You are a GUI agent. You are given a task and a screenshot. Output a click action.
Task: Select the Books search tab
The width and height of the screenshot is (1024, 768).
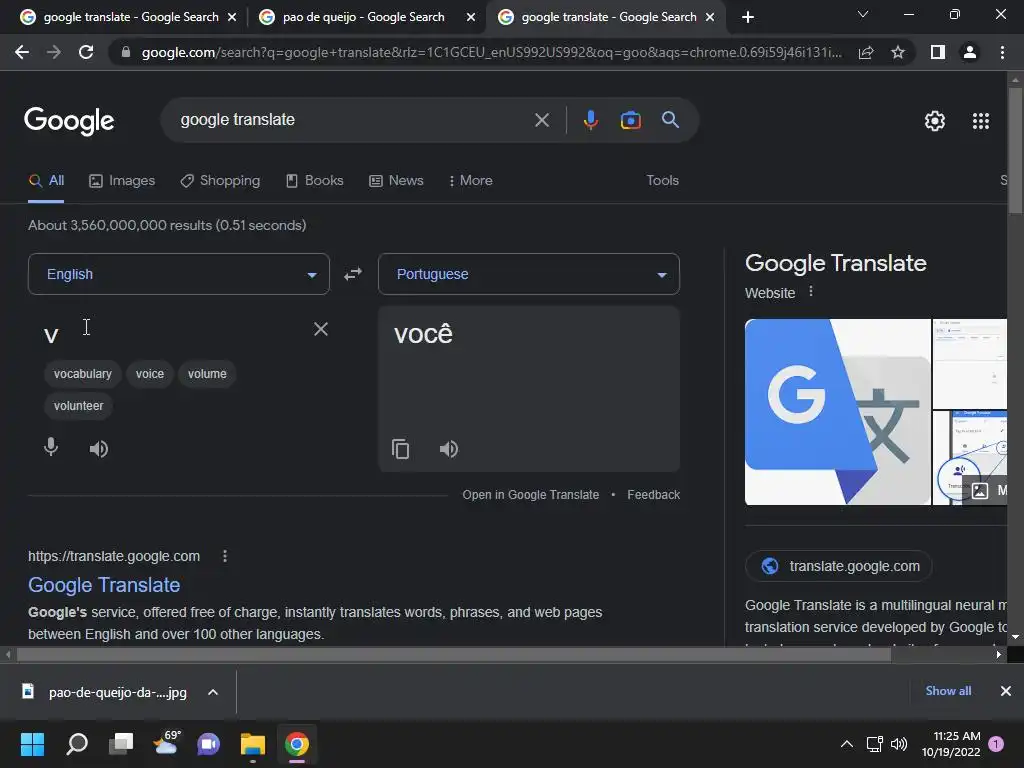[x=315, y=180]
